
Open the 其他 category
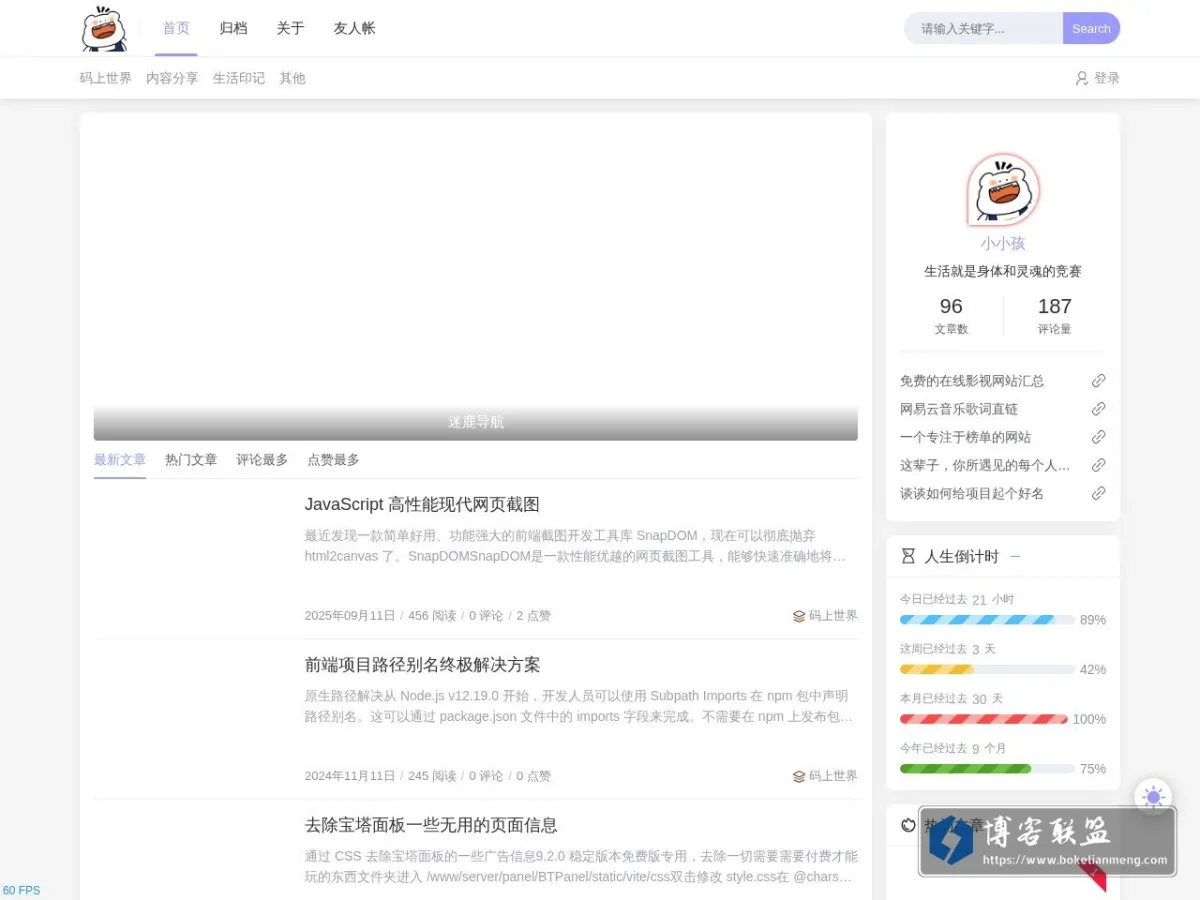[x=292, y=78]
